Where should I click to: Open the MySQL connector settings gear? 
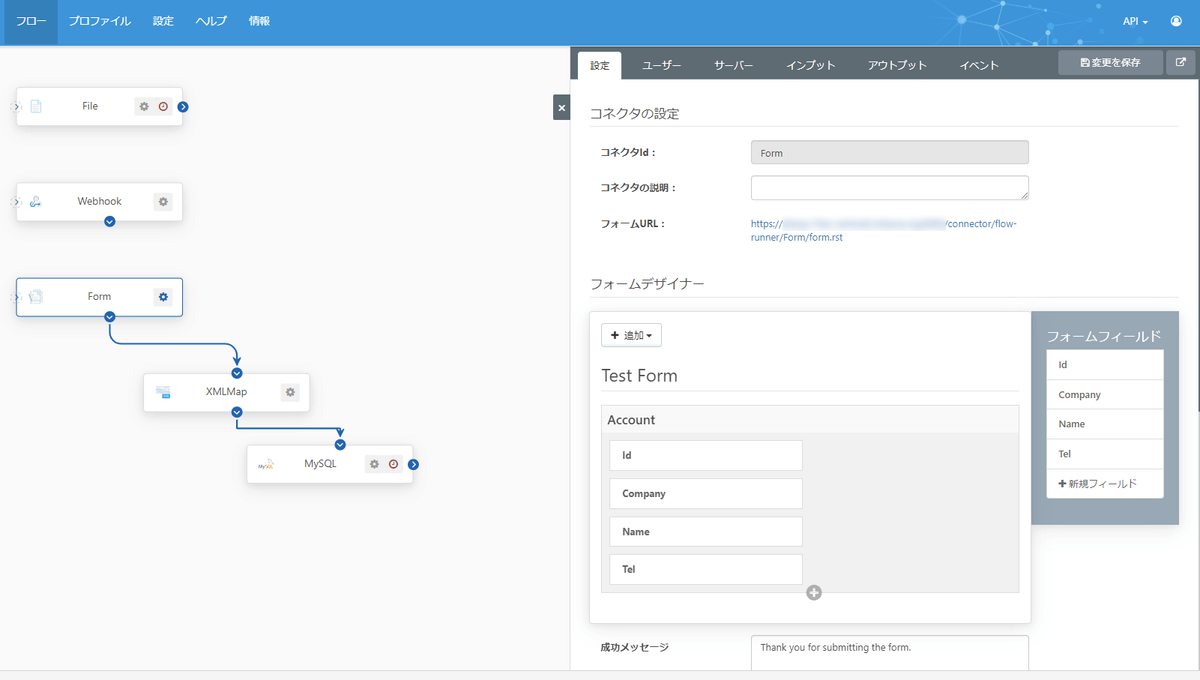[374, 464]
